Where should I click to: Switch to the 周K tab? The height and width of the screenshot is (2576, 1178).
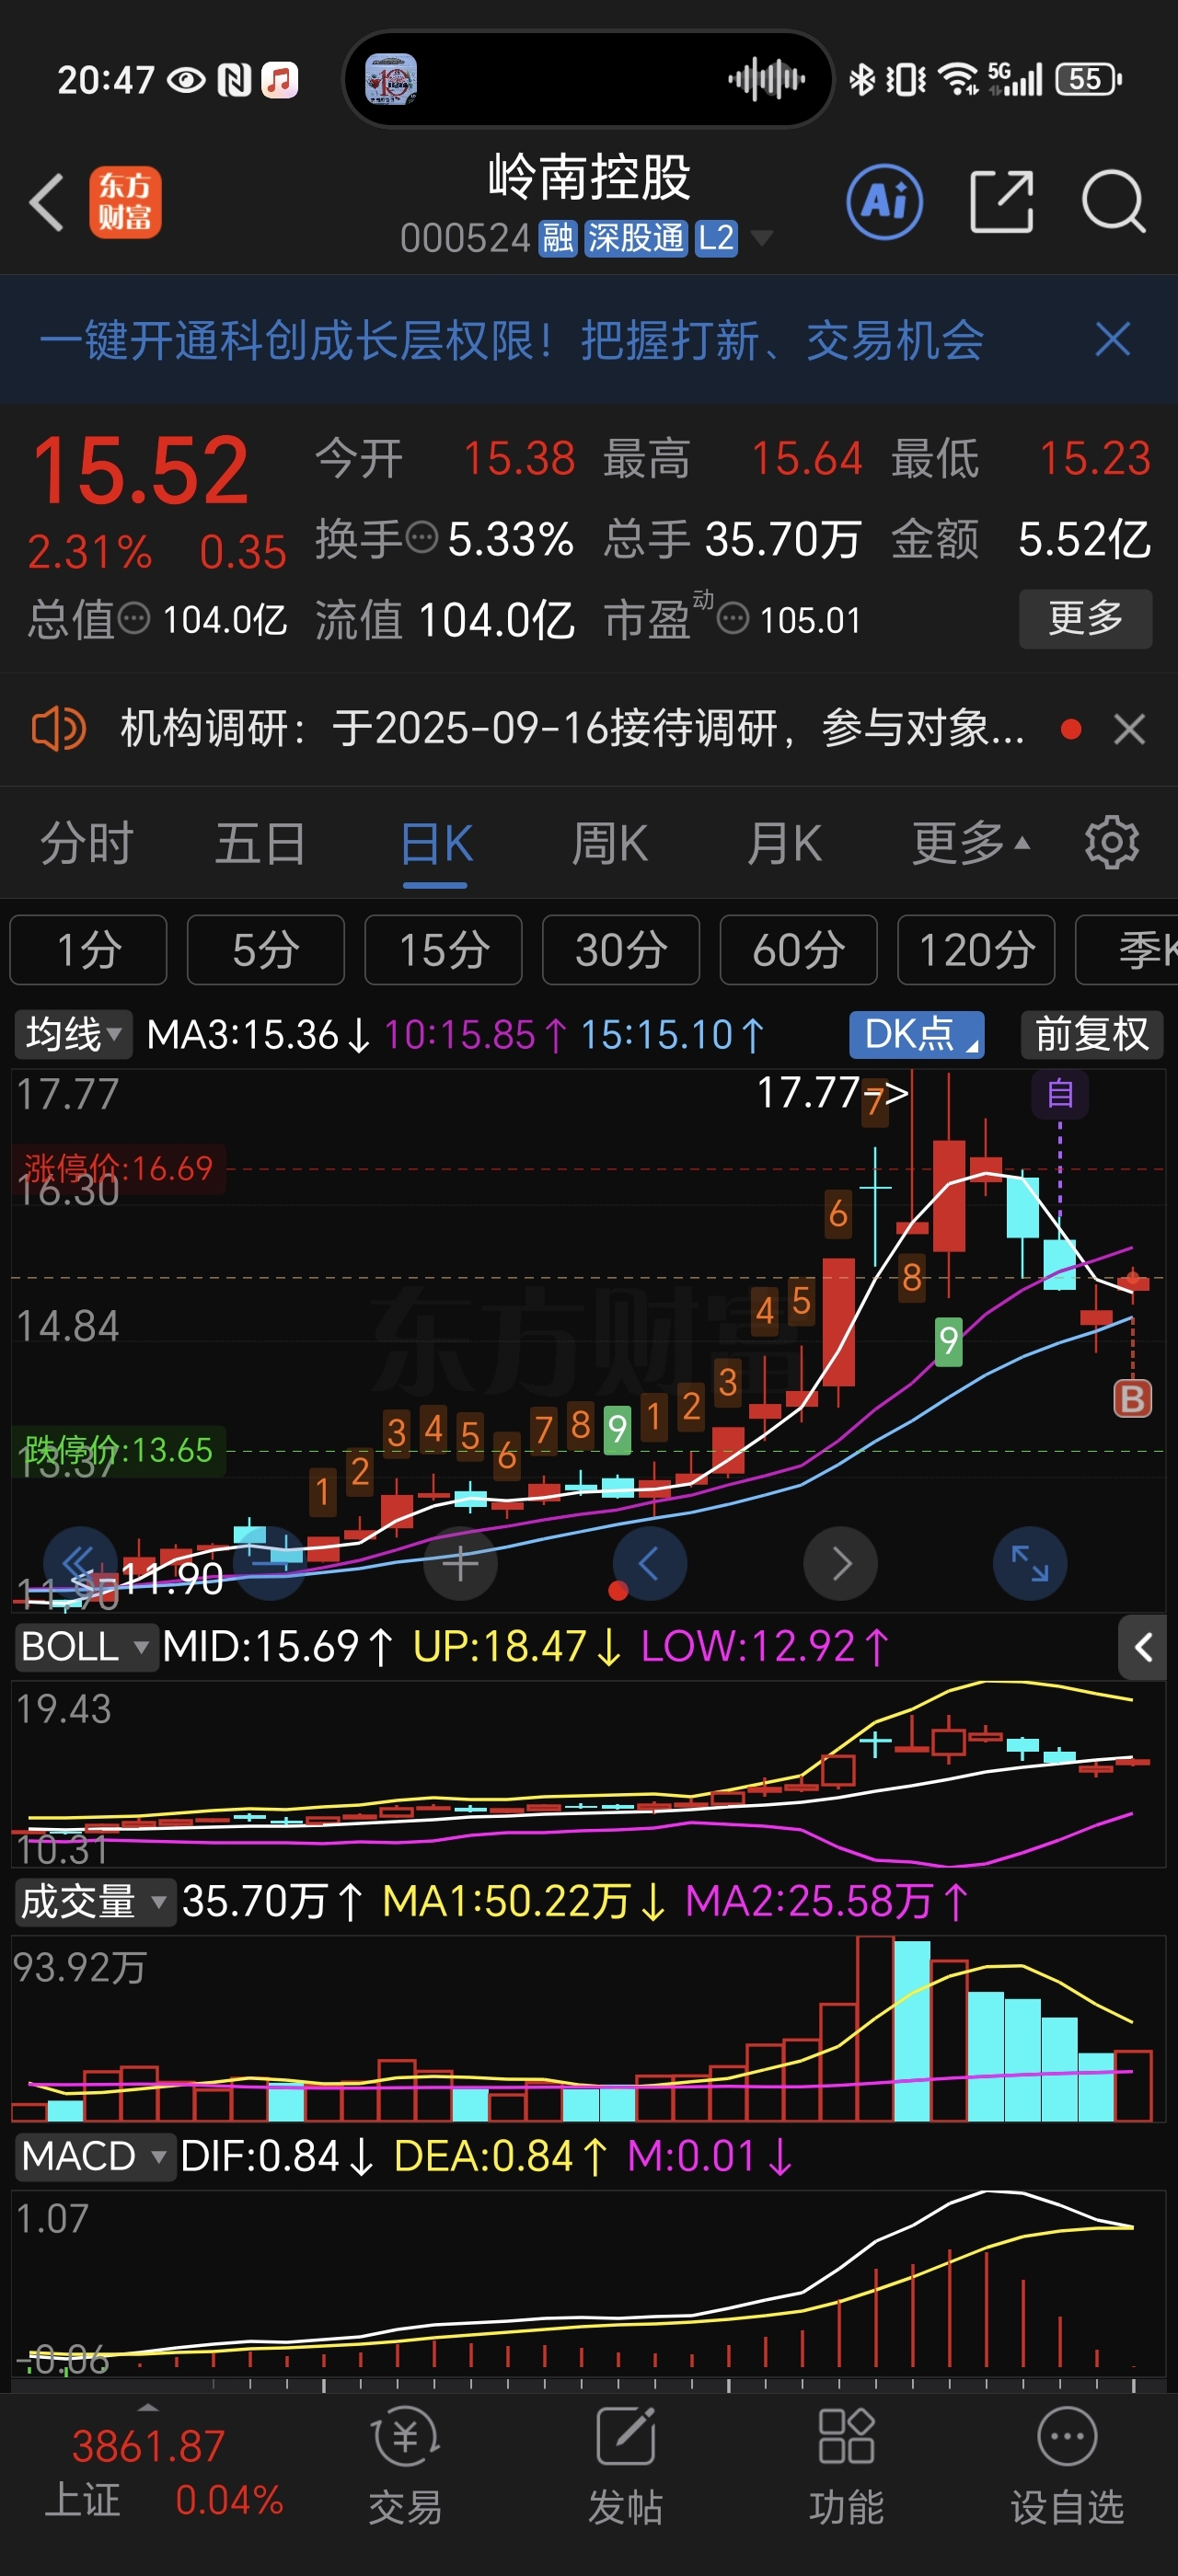pyautogui.click(x=609, y=843)
